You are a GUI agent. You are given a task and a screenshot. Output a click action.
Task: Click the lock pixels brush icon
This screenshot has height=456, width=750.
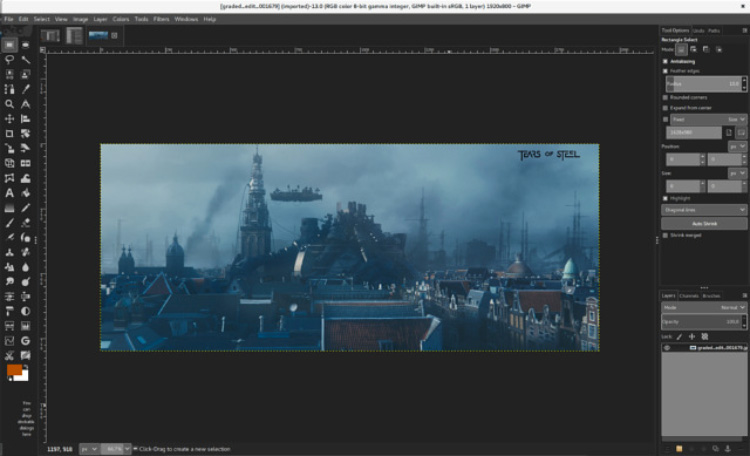677,335
